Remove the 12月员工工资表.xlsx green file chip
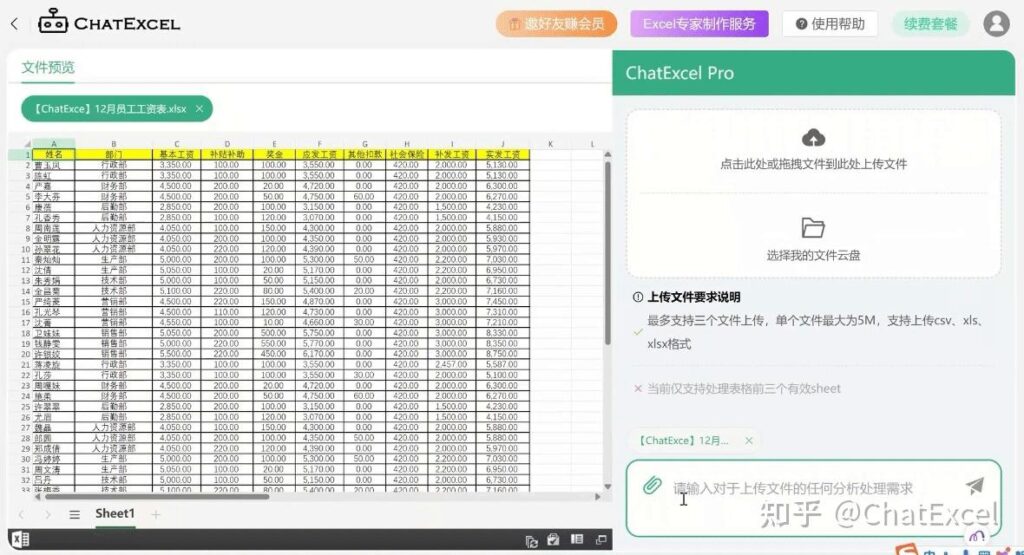 tap(199, 109)
